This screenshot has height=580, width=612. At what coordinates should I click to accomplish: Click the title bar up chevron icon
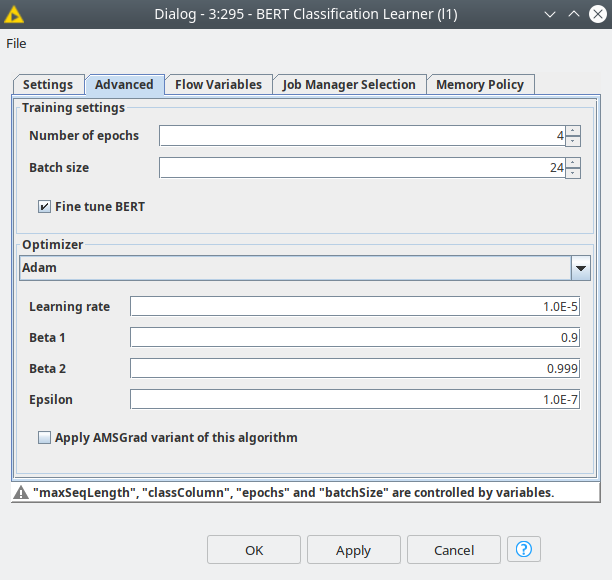coord(574,14)
